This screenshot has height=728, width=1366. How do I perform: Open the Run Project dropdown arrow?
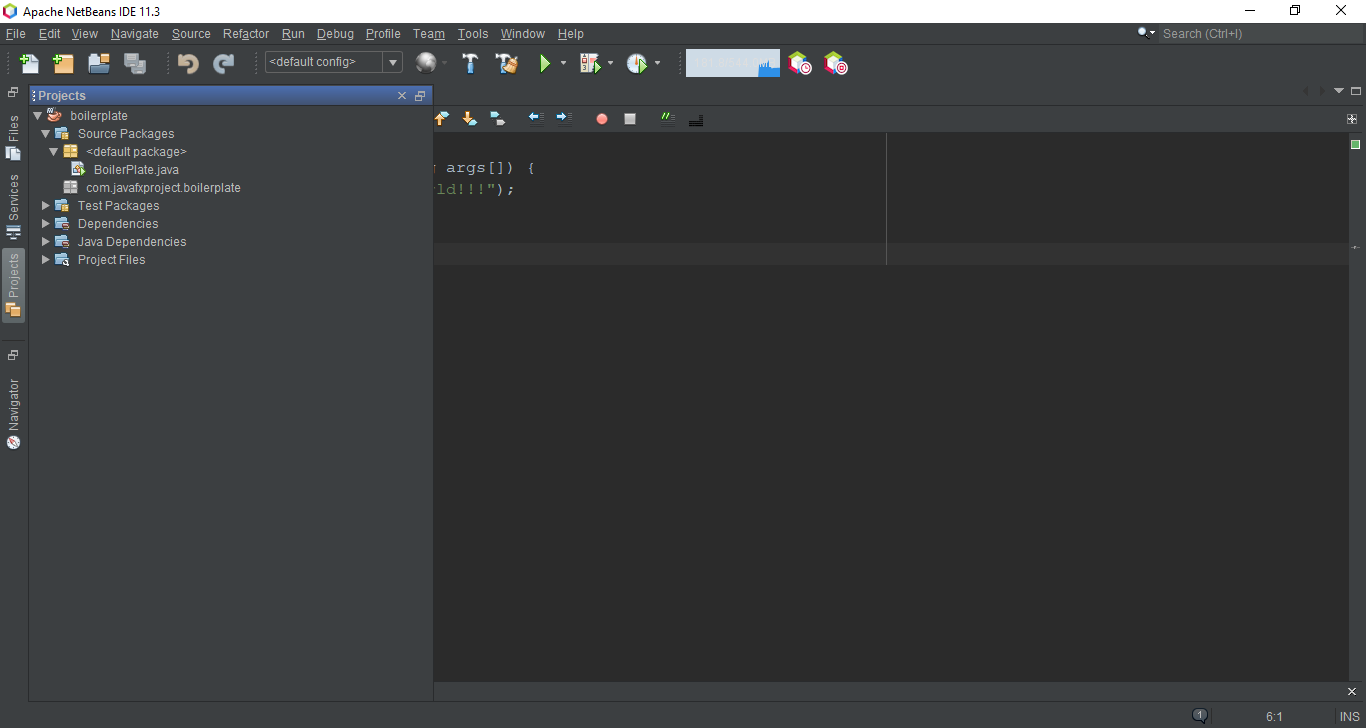(563, 63)
